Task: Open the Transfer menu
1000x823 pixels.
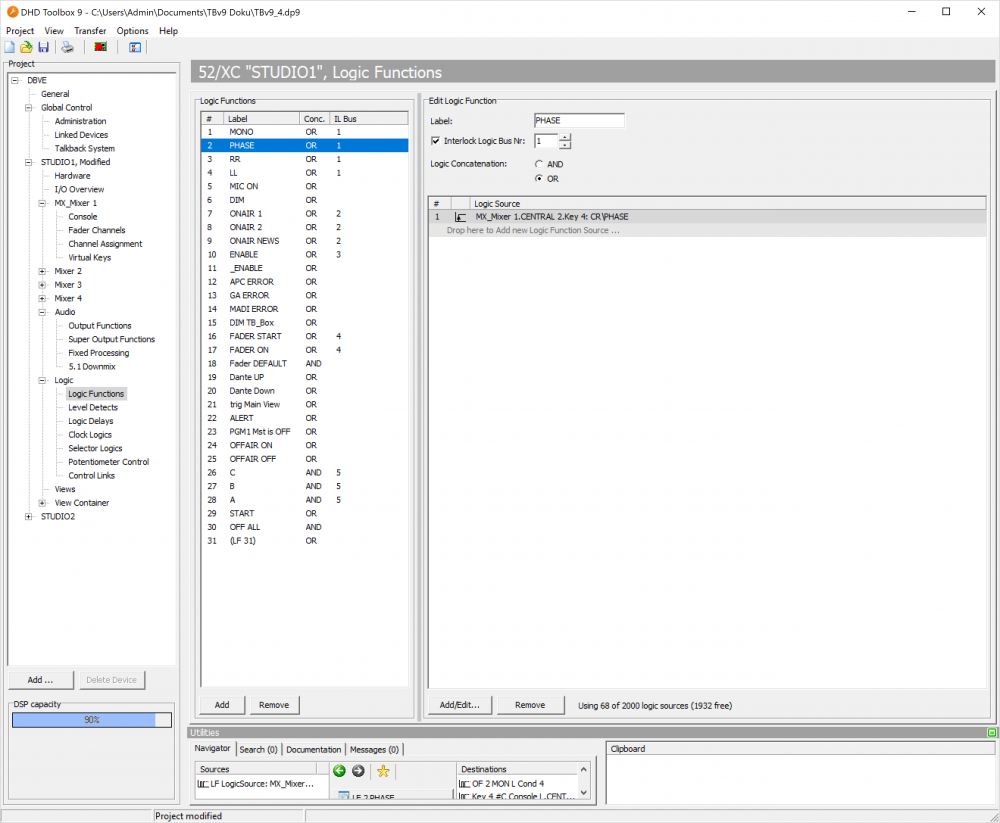Action: point(90,30)
